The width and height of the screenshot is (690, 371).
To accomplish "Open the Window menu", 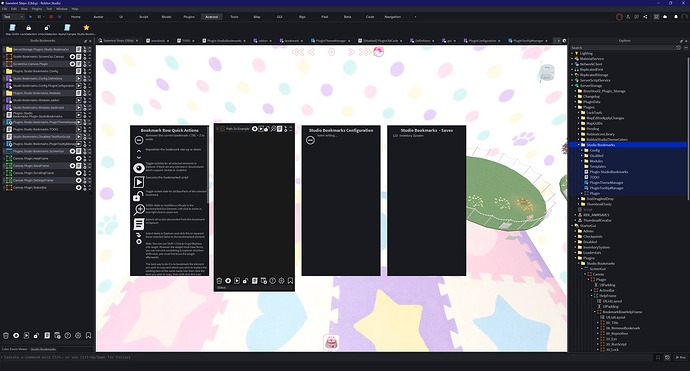I will [62, 9].
